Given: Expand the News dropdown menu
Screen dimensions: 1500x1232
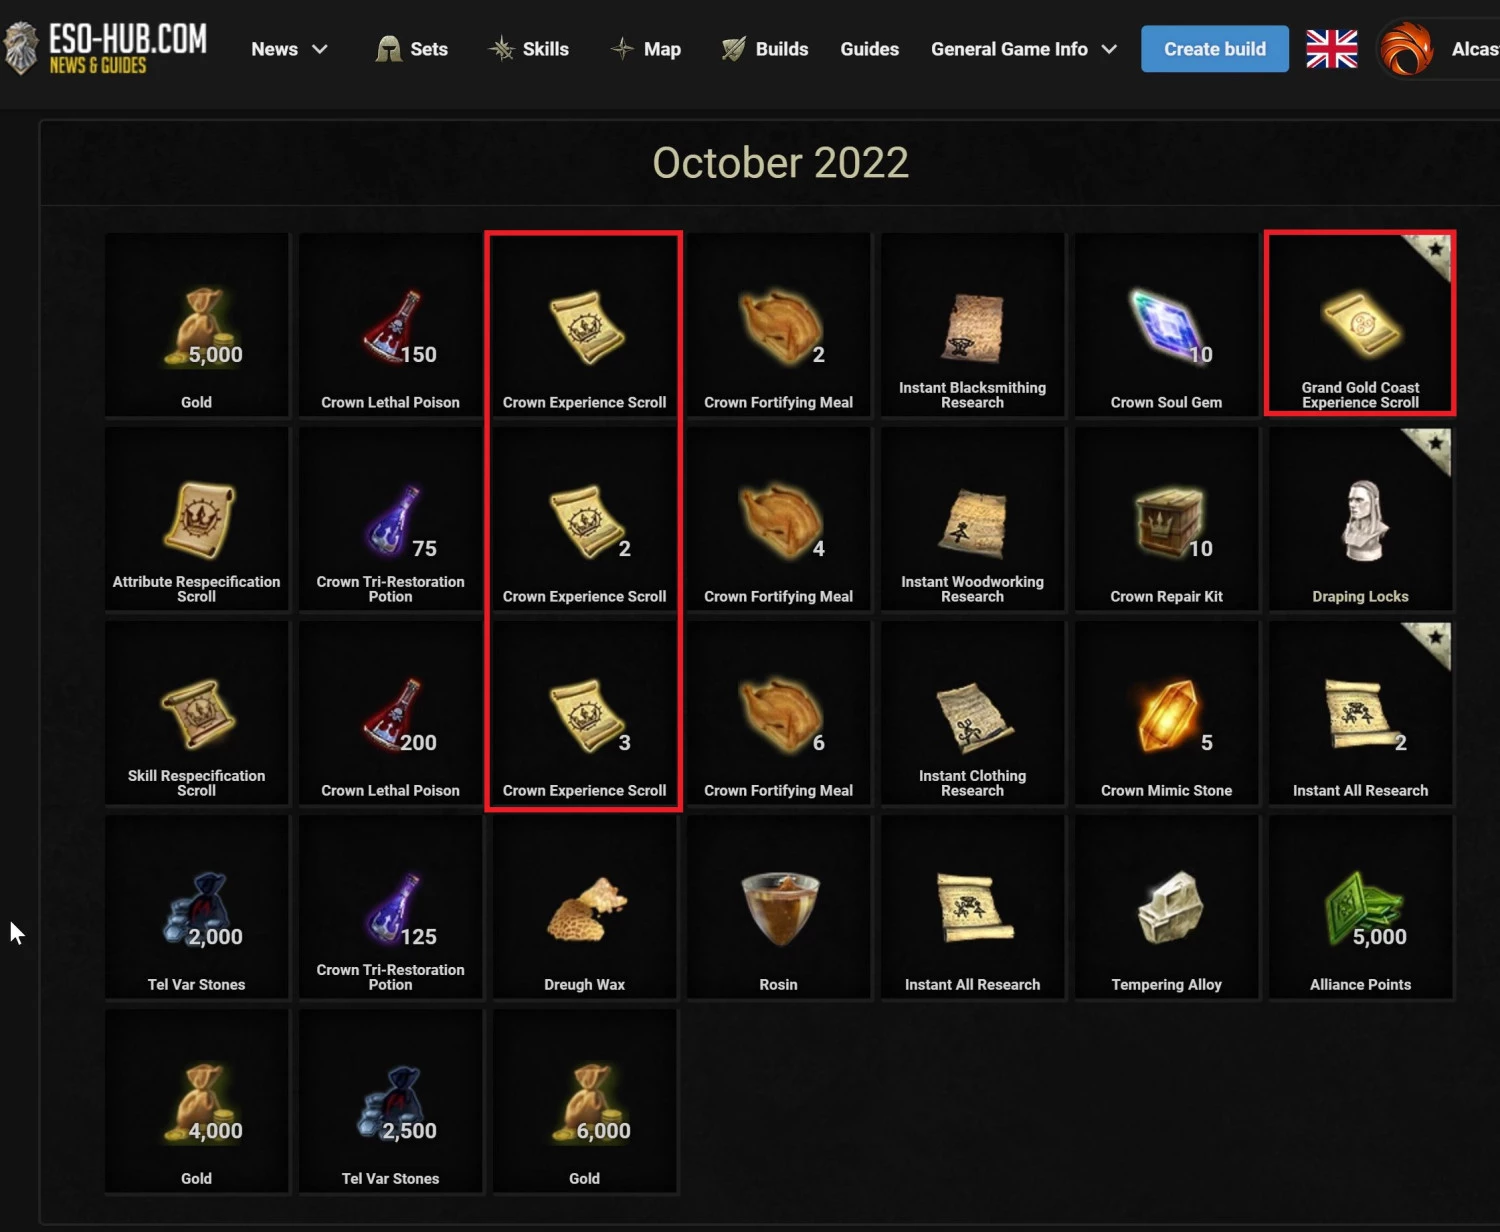Looking at the screenshot, I should tap(290, 49).
